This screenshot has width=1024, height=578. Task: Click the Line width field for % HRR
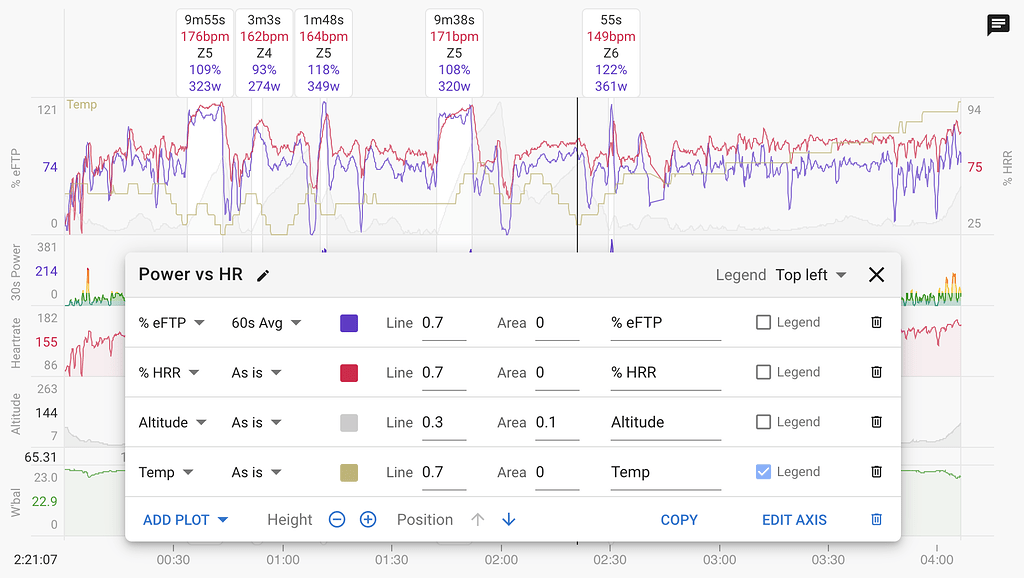(x=444, y=372)
